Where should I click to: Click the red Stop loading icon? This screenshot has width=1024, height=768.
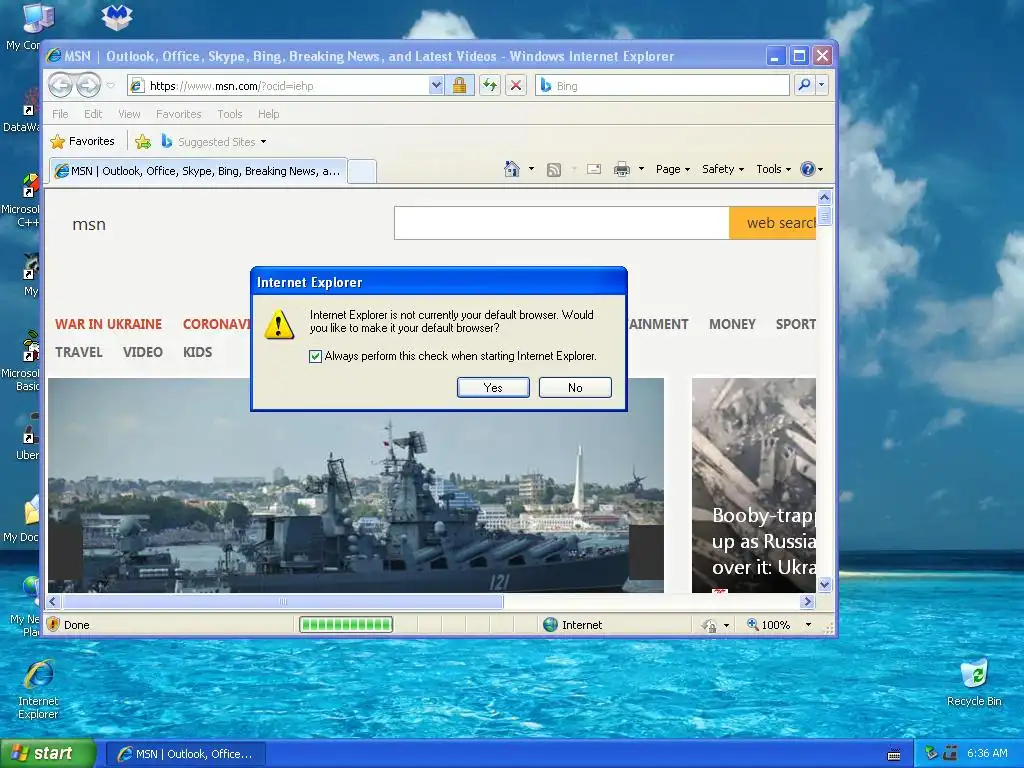point(516,86)
